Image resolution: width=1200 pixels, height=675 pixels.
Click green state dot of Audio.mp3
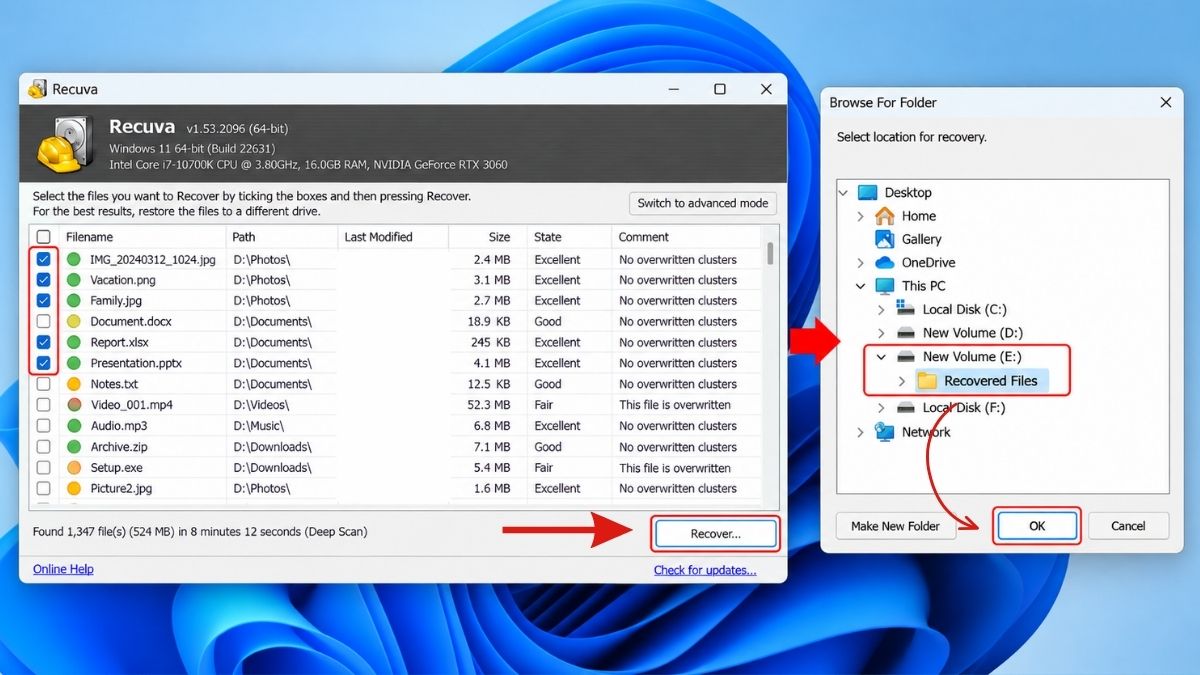click(74, 426)
